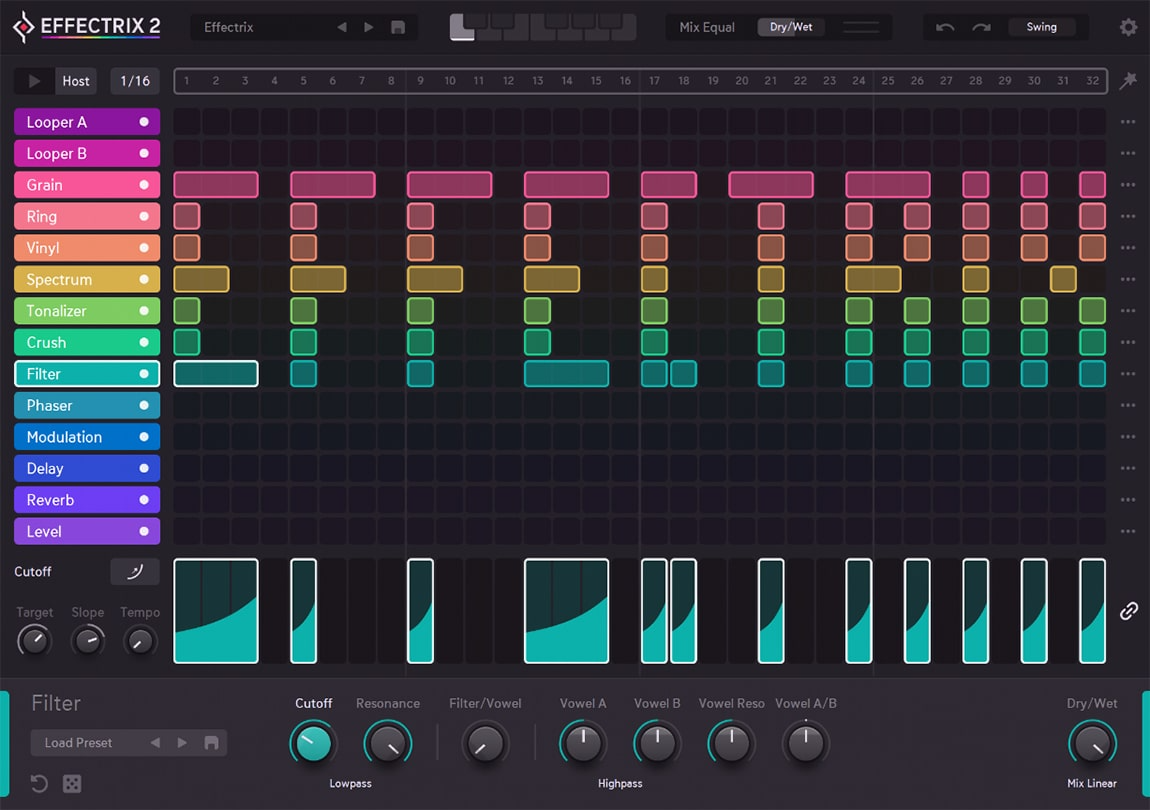1150x810 pixels.
Task: Toggle the Grain effect power dot
Action: [x=144, y=185]
